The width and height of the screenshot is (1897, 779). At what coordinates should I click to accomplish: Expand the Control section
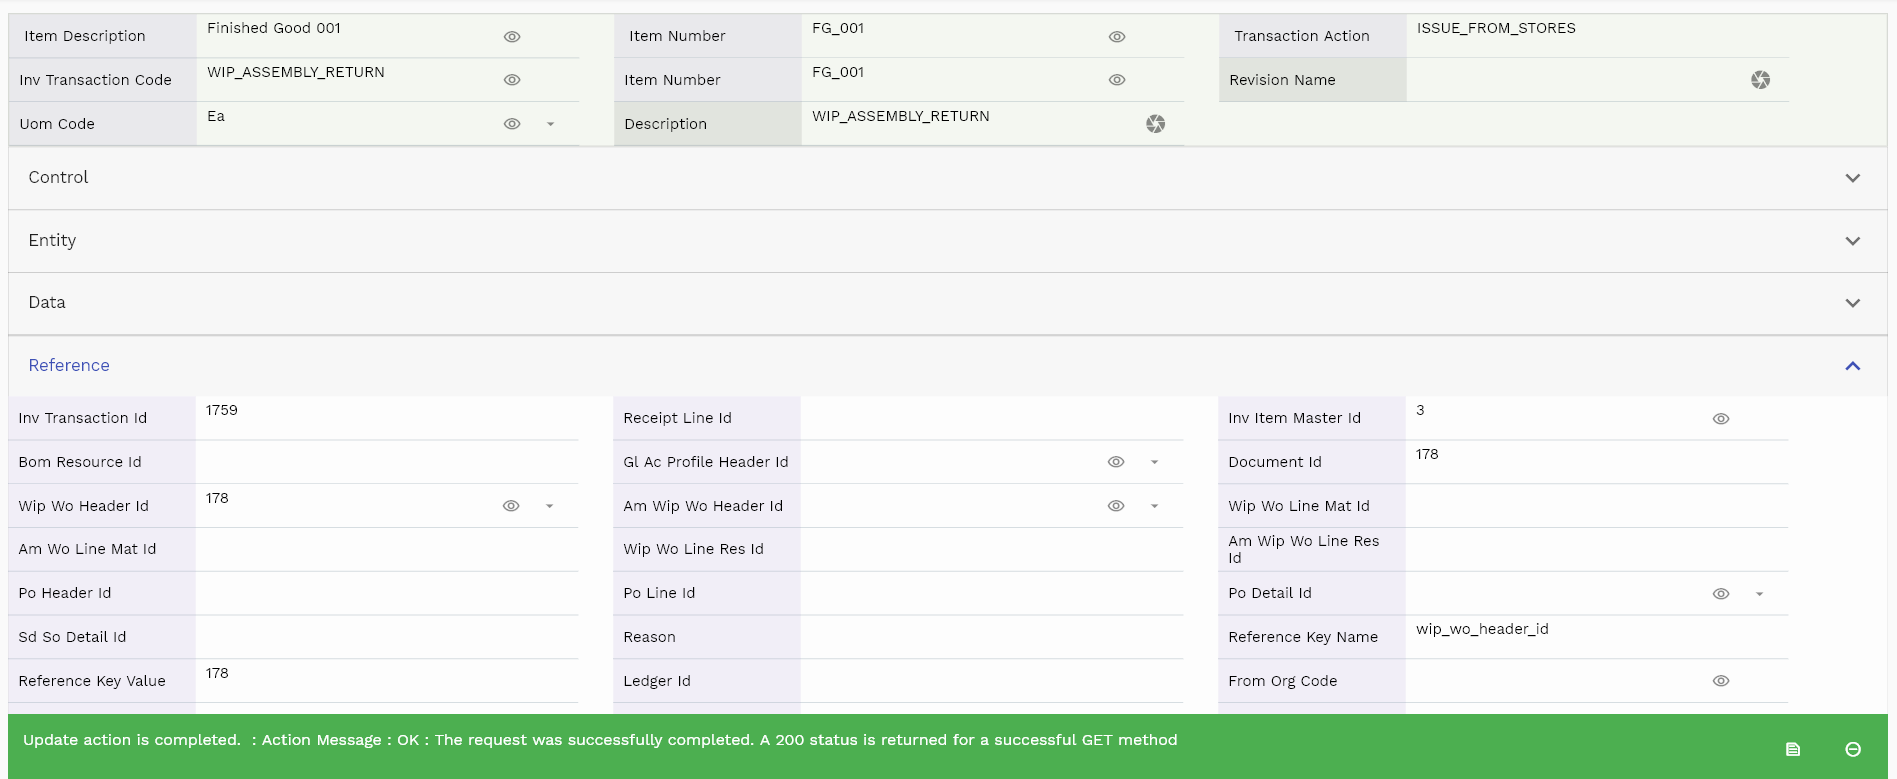[1852, 178]
